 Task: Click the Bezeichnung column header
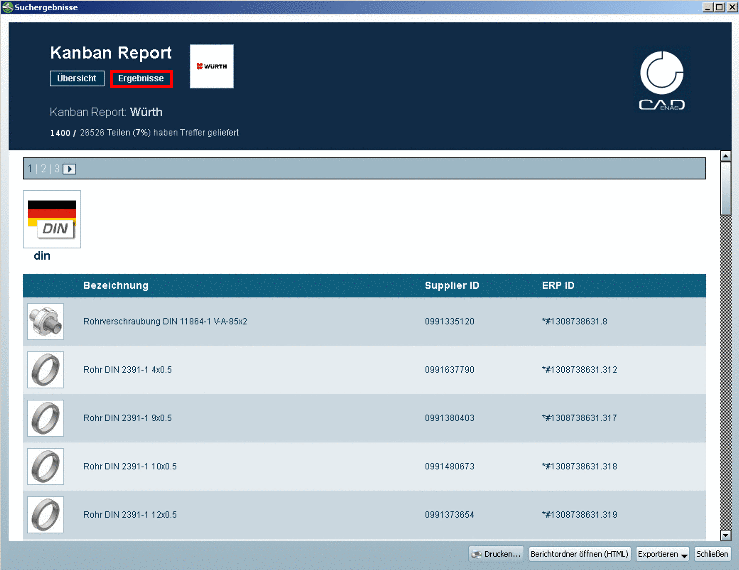point(115,285)
